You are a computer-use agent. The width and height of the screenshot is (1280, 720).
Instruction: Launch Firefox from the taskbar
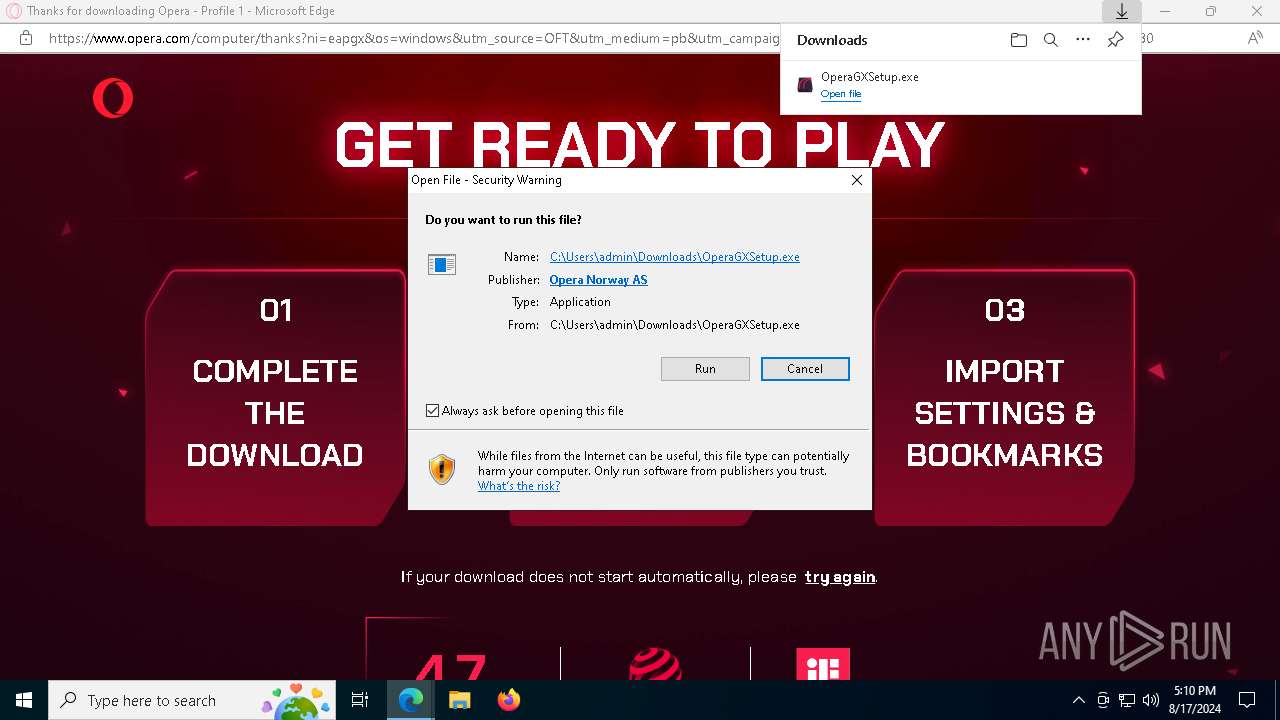508,700
